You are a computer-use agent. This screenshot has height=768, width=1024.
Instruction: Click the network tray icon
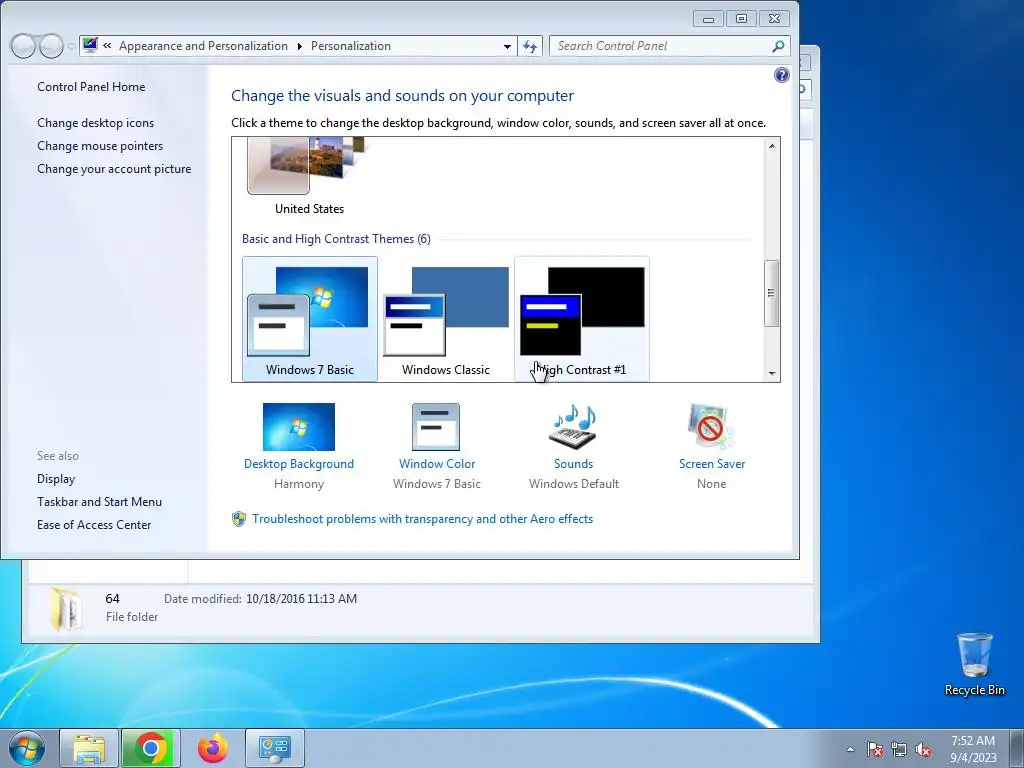[x=899, y=749]
